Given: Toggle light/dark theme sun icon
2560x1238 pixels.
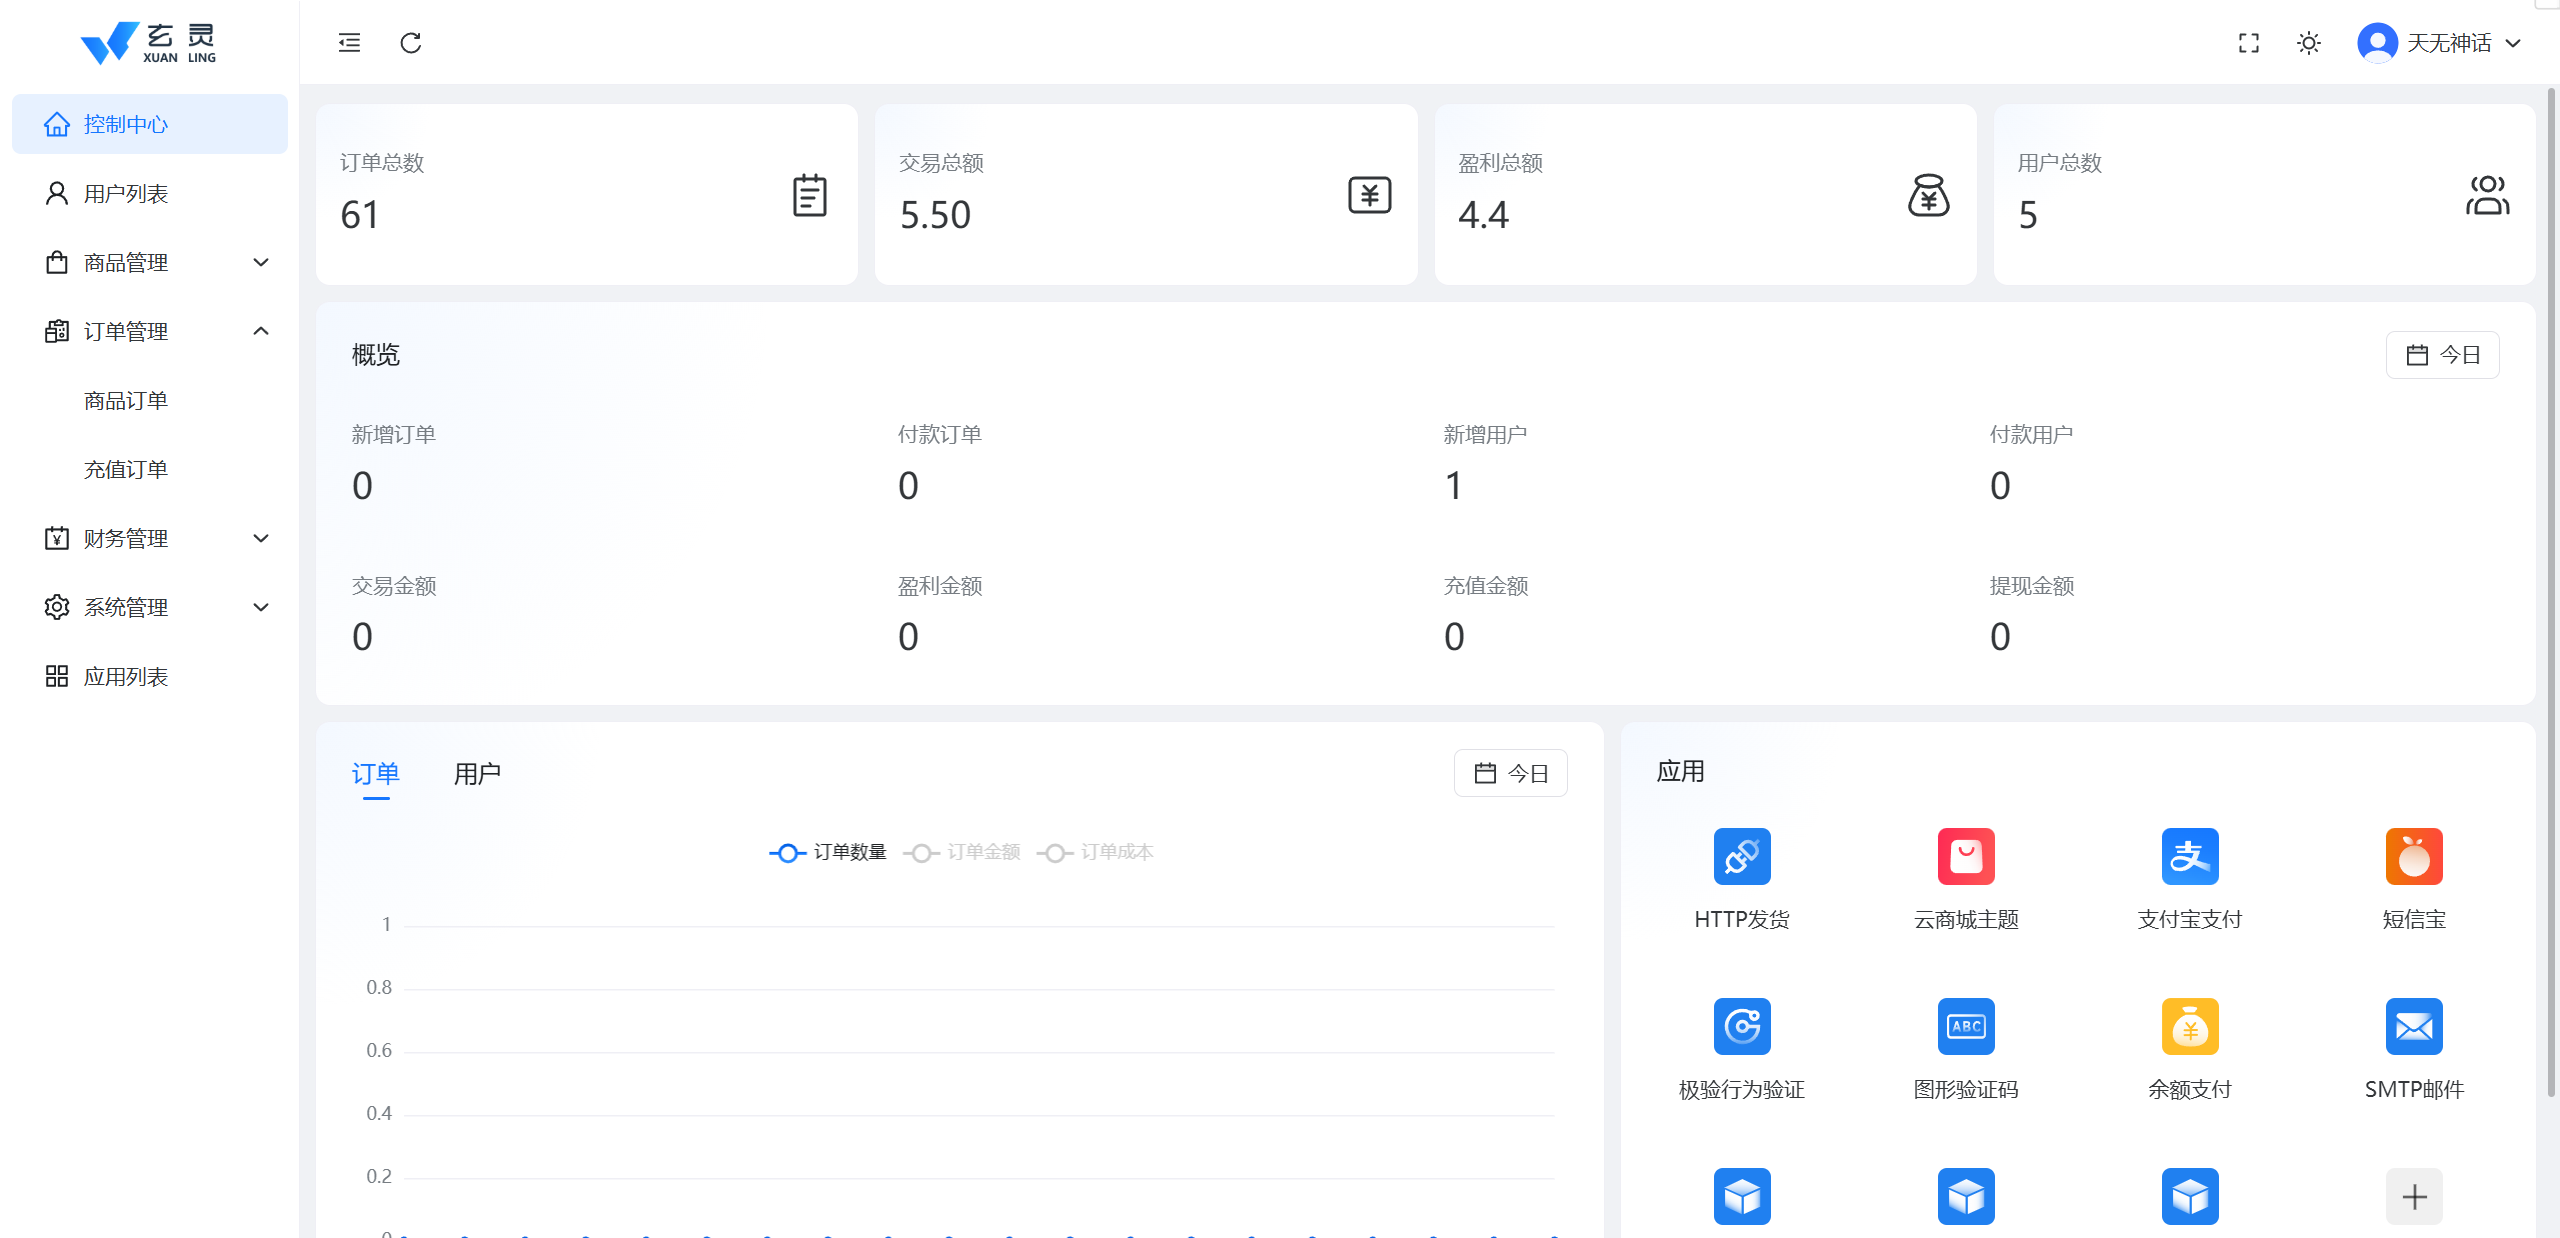Looking at the screenshot, I should click(2308, 43).
